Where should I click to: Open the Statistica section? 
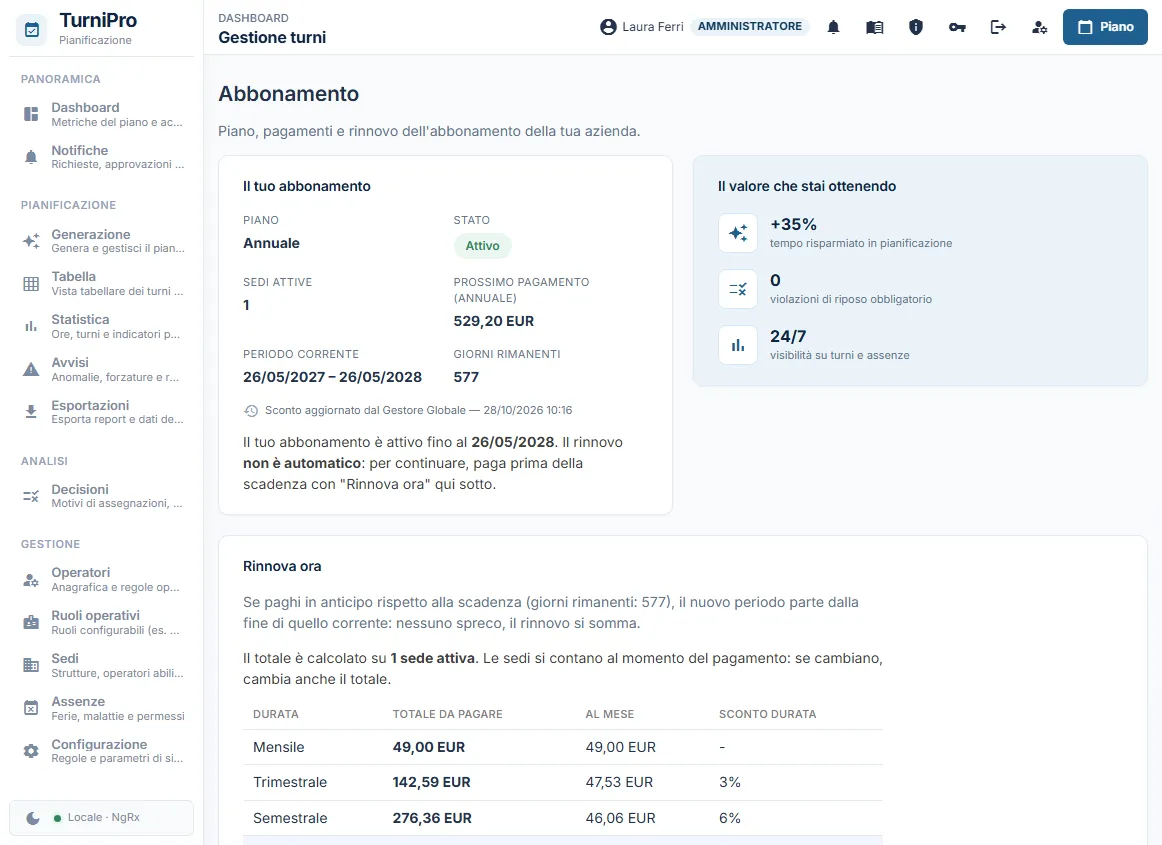click(x=102, y=326)
